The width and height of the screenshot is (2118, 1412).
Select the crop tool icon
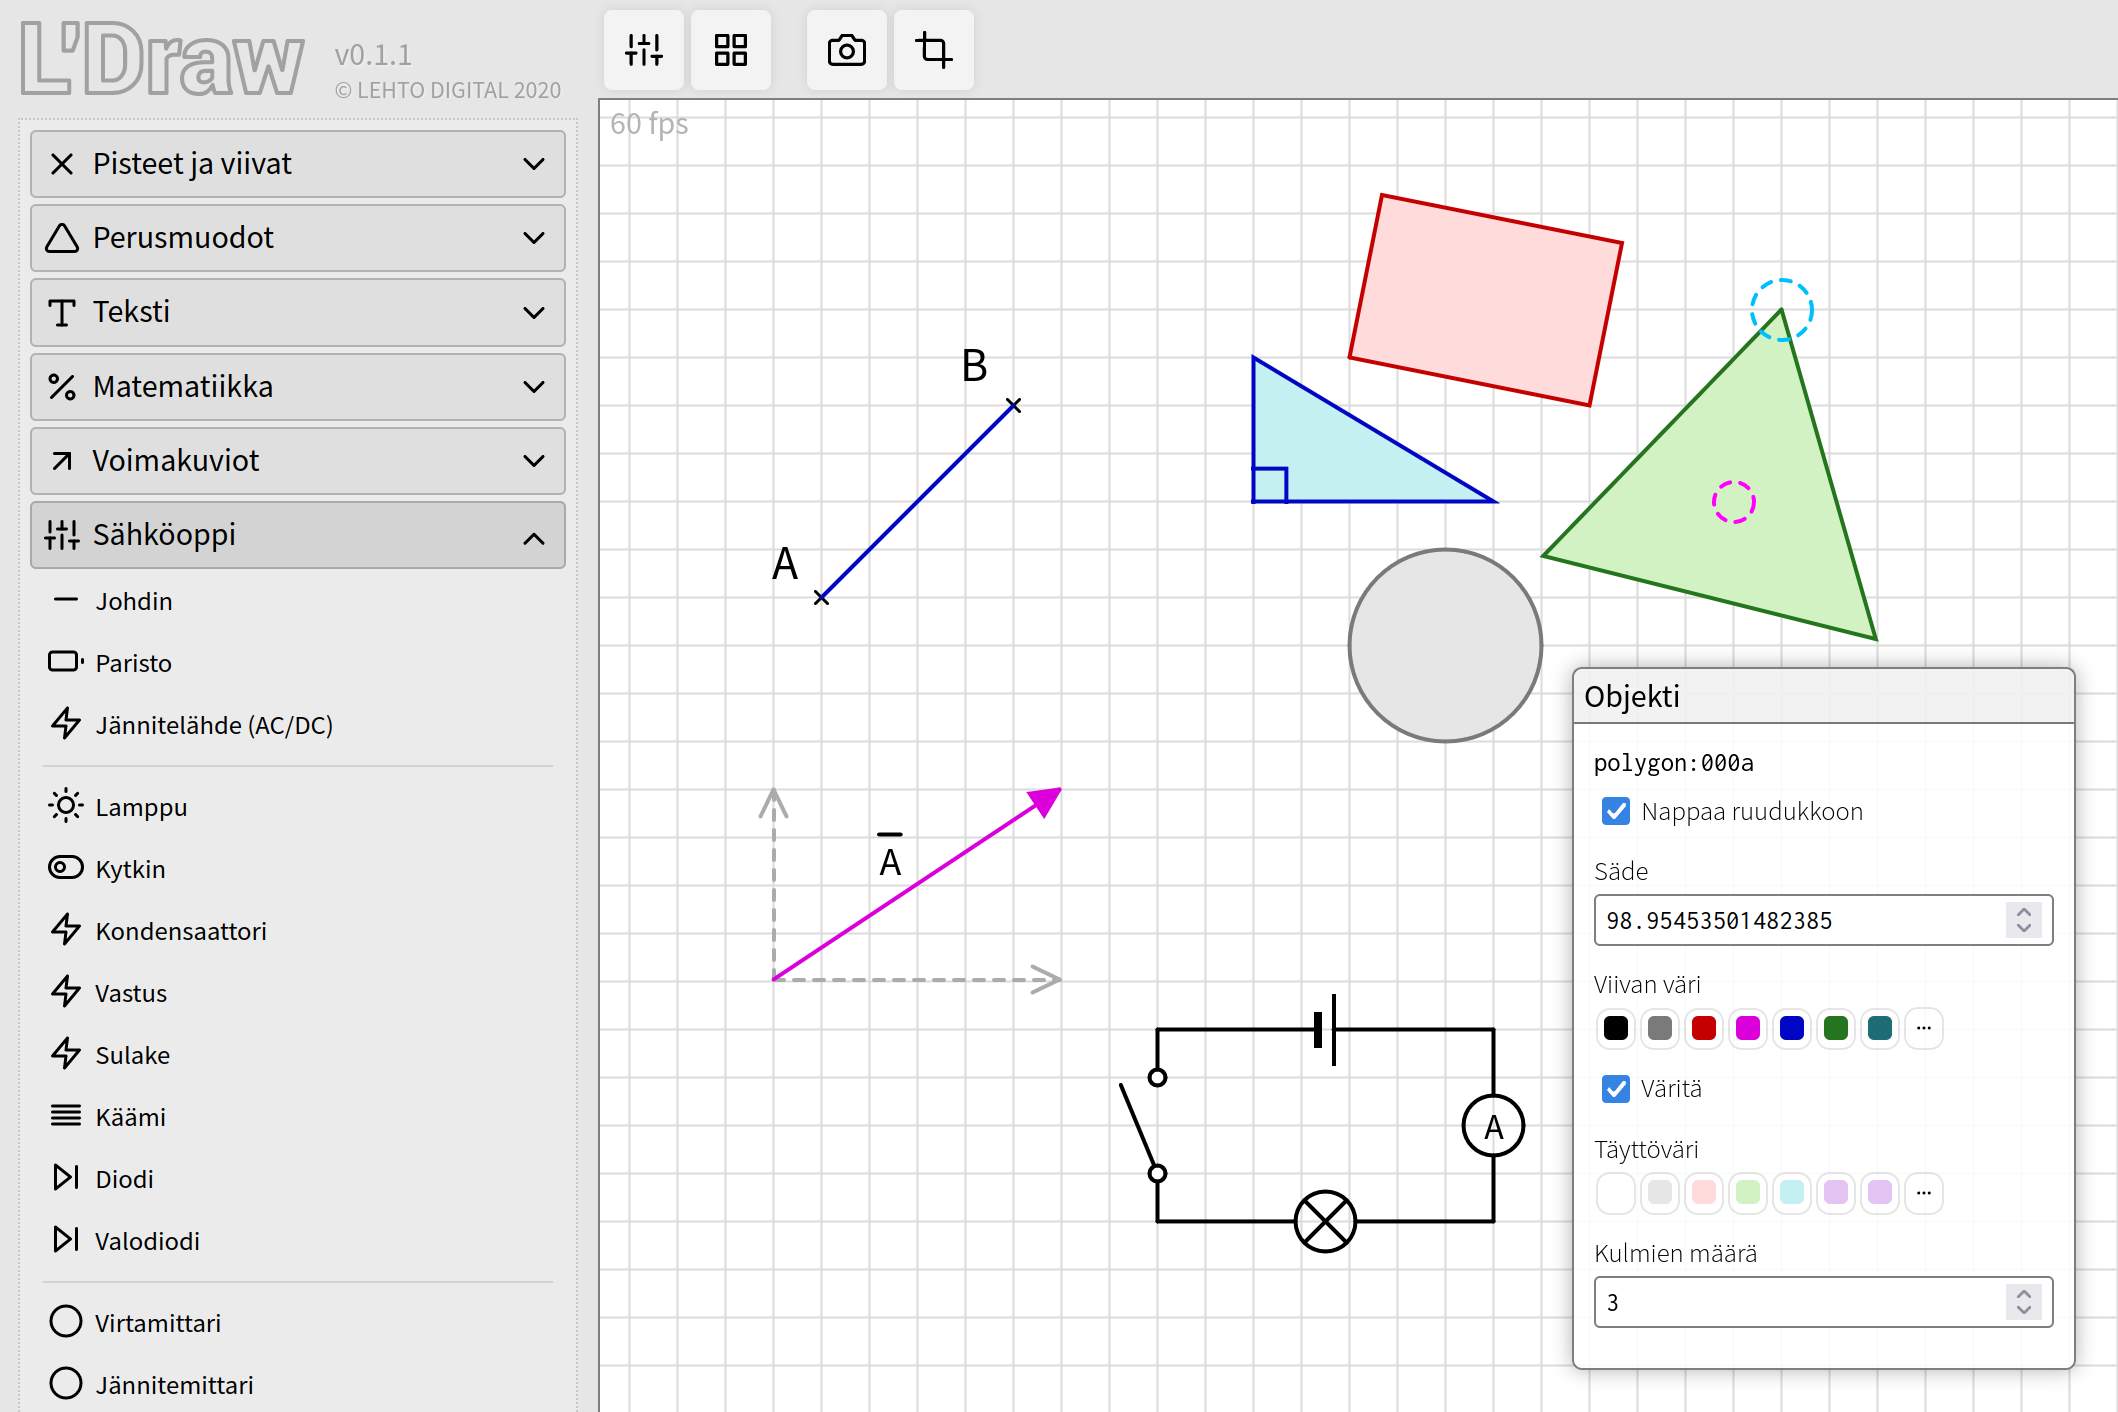pos(933,50)
